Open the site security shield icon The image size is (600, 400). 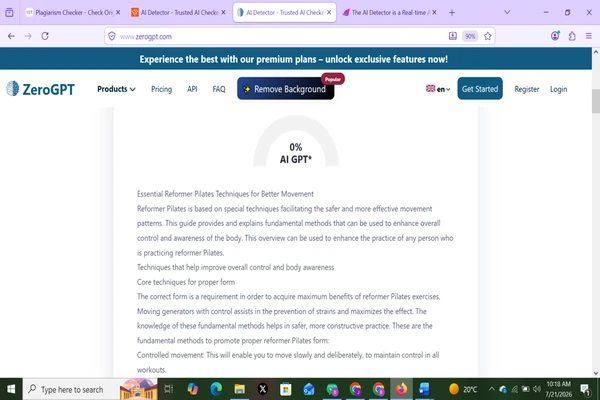(112, 36)
